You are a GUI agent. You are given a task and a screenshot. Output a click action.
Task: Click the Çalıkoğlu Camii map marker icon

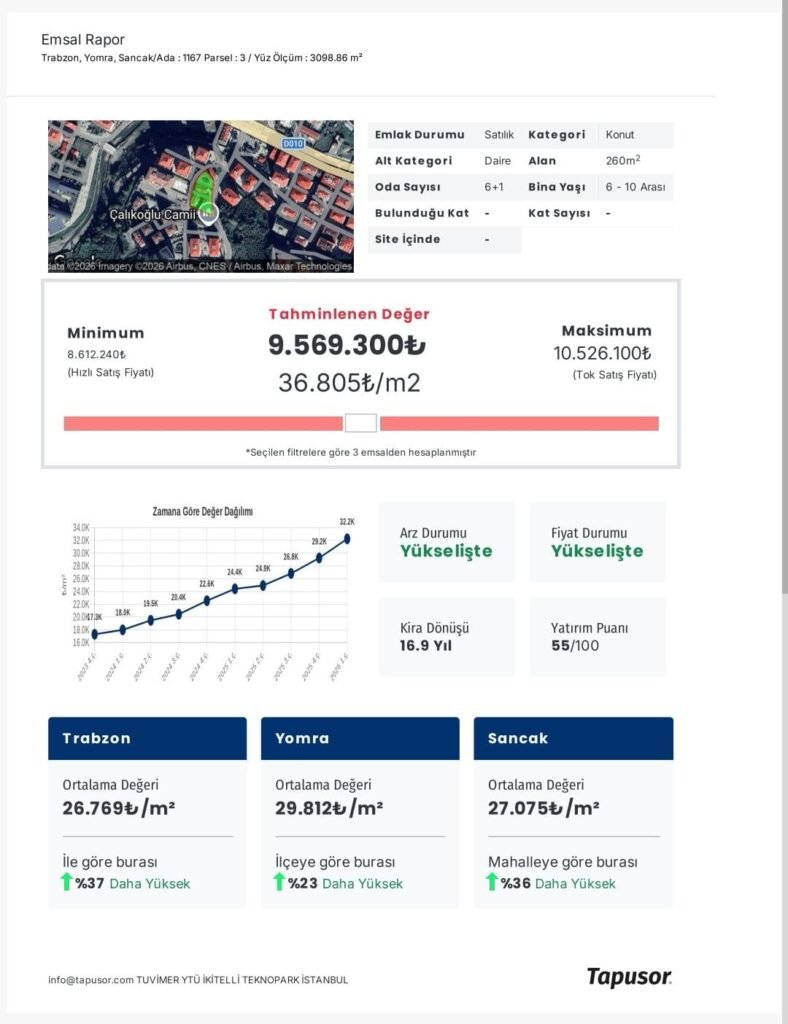point(208,212)
